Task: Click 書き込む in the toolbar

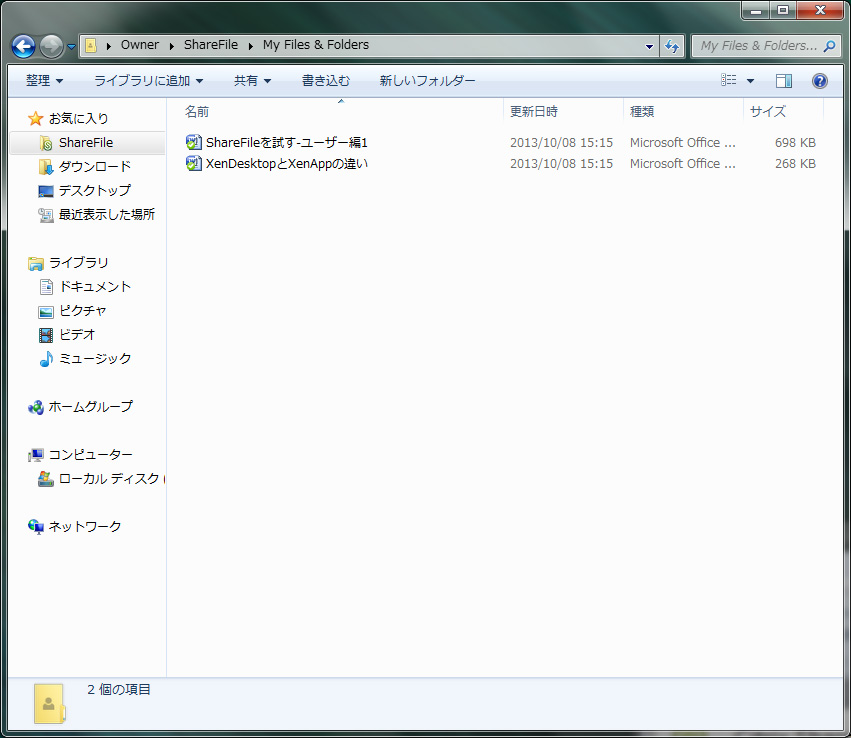Action: tap(326, 81)
